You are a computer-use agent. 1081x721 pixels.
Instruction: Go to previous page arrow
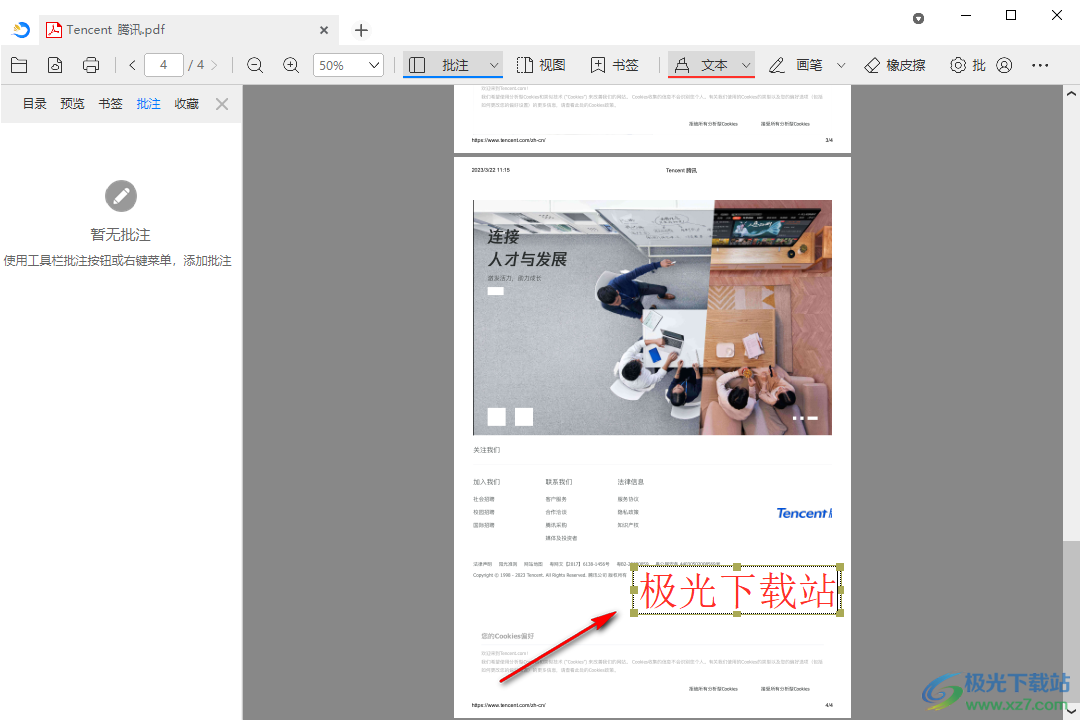click(132, 65)
